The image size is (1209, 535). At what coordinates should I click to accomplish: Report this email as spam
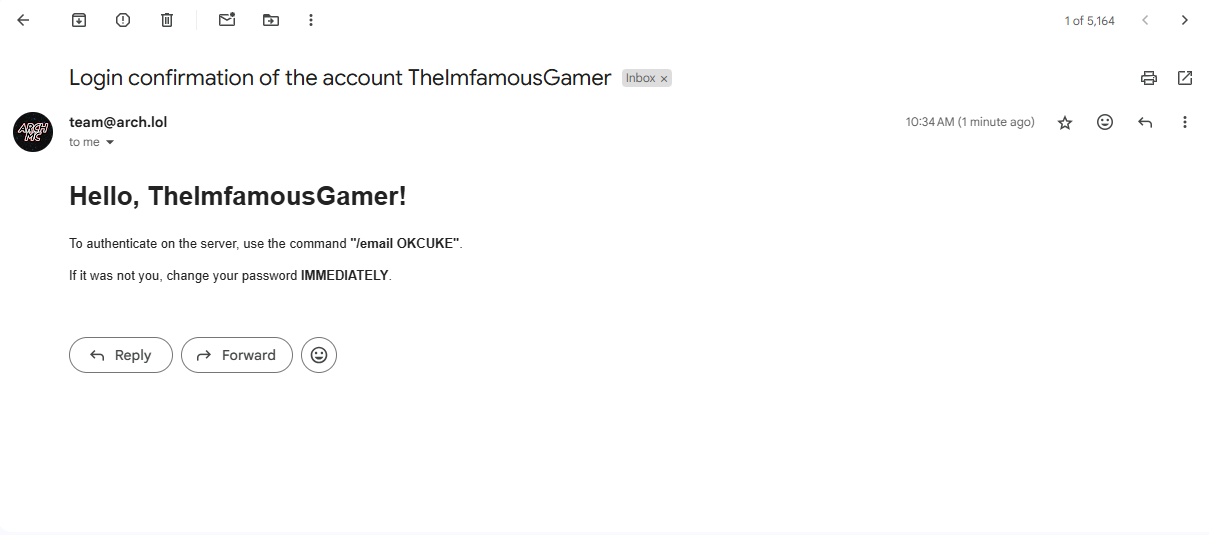point(123,20)
